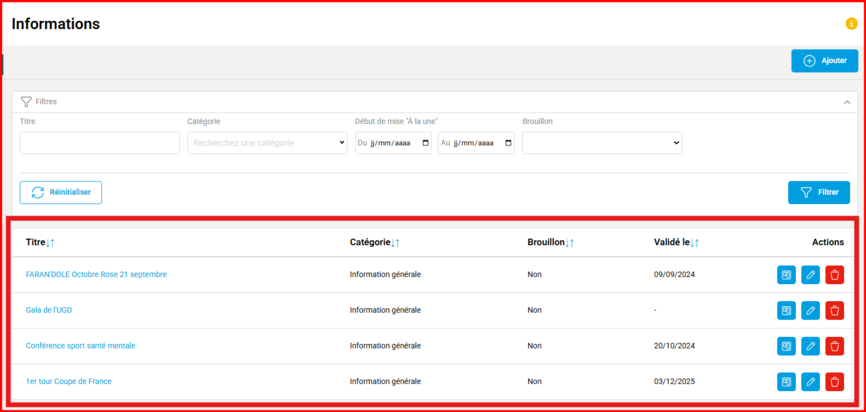The width and height of the screenshot is (866, 412).
Task: Focus the Titre filter text field
Action: click(x=99, y=143)
